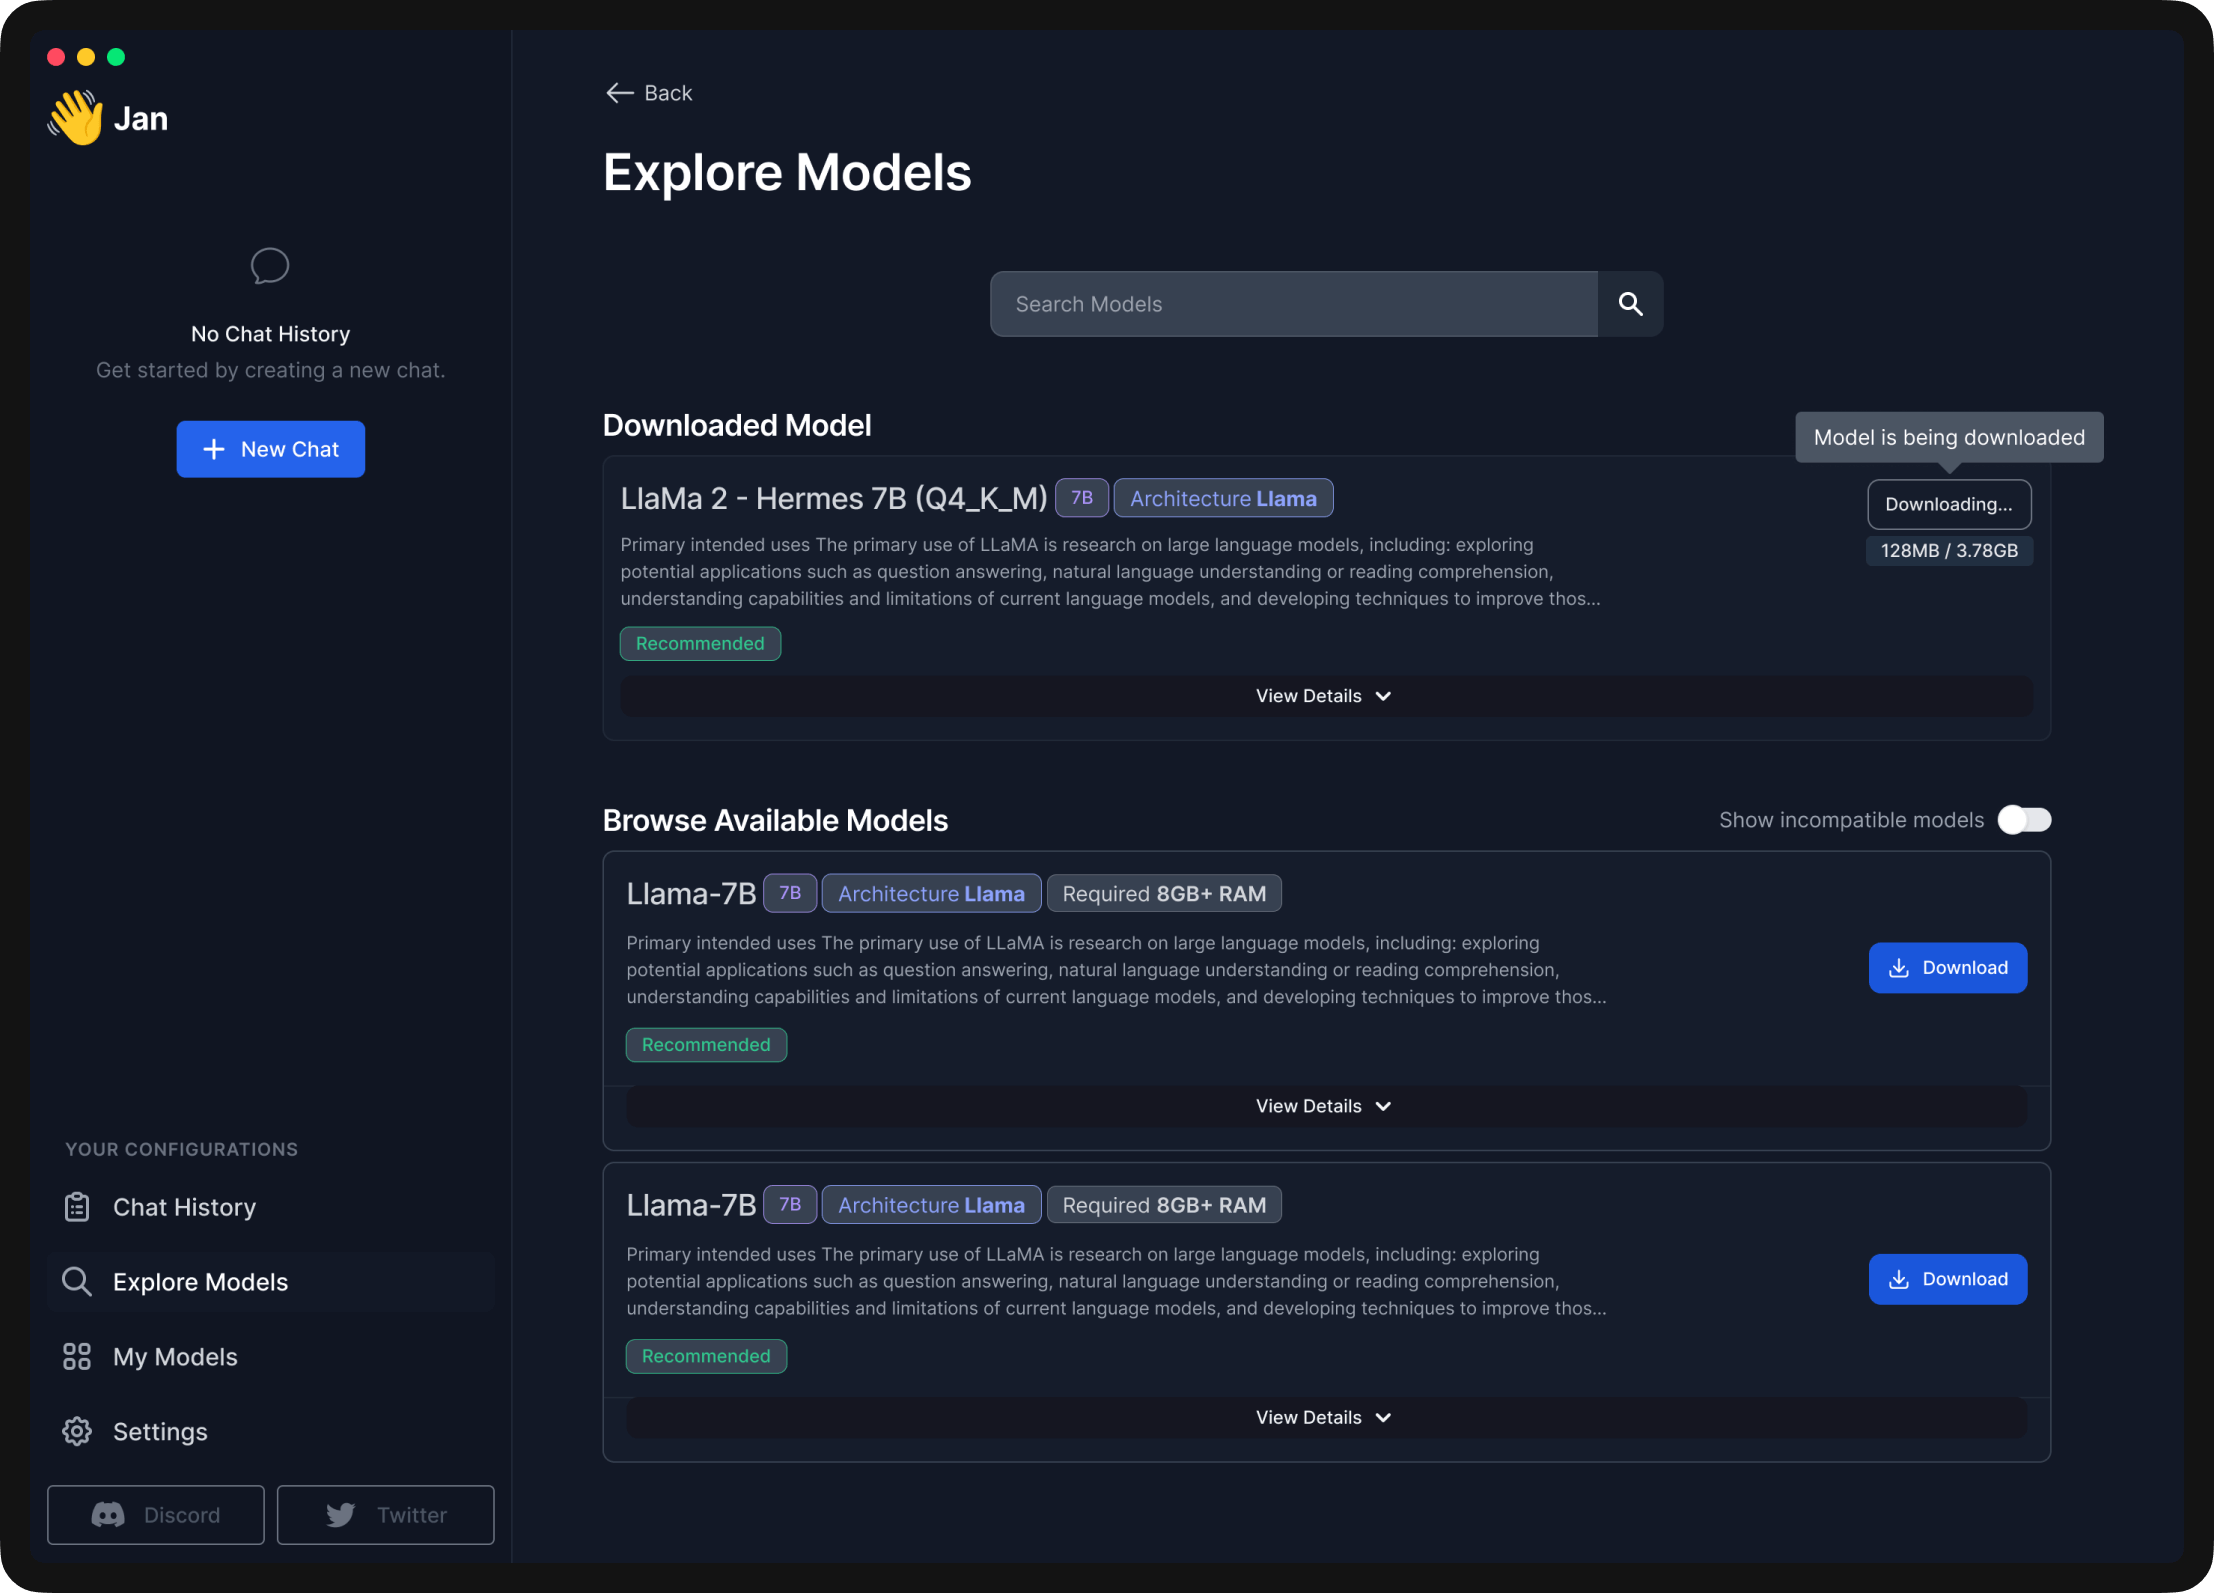Click the magnifier search icon button
This screenshot has width=2214, height=1593.
click(x=1630, y=304)
